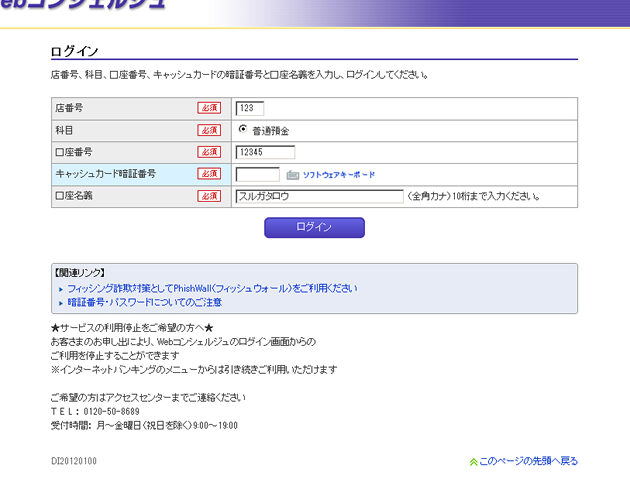Click arrow bullet before PhishWall link
630x479 pixels.
[x=61, y=289]
